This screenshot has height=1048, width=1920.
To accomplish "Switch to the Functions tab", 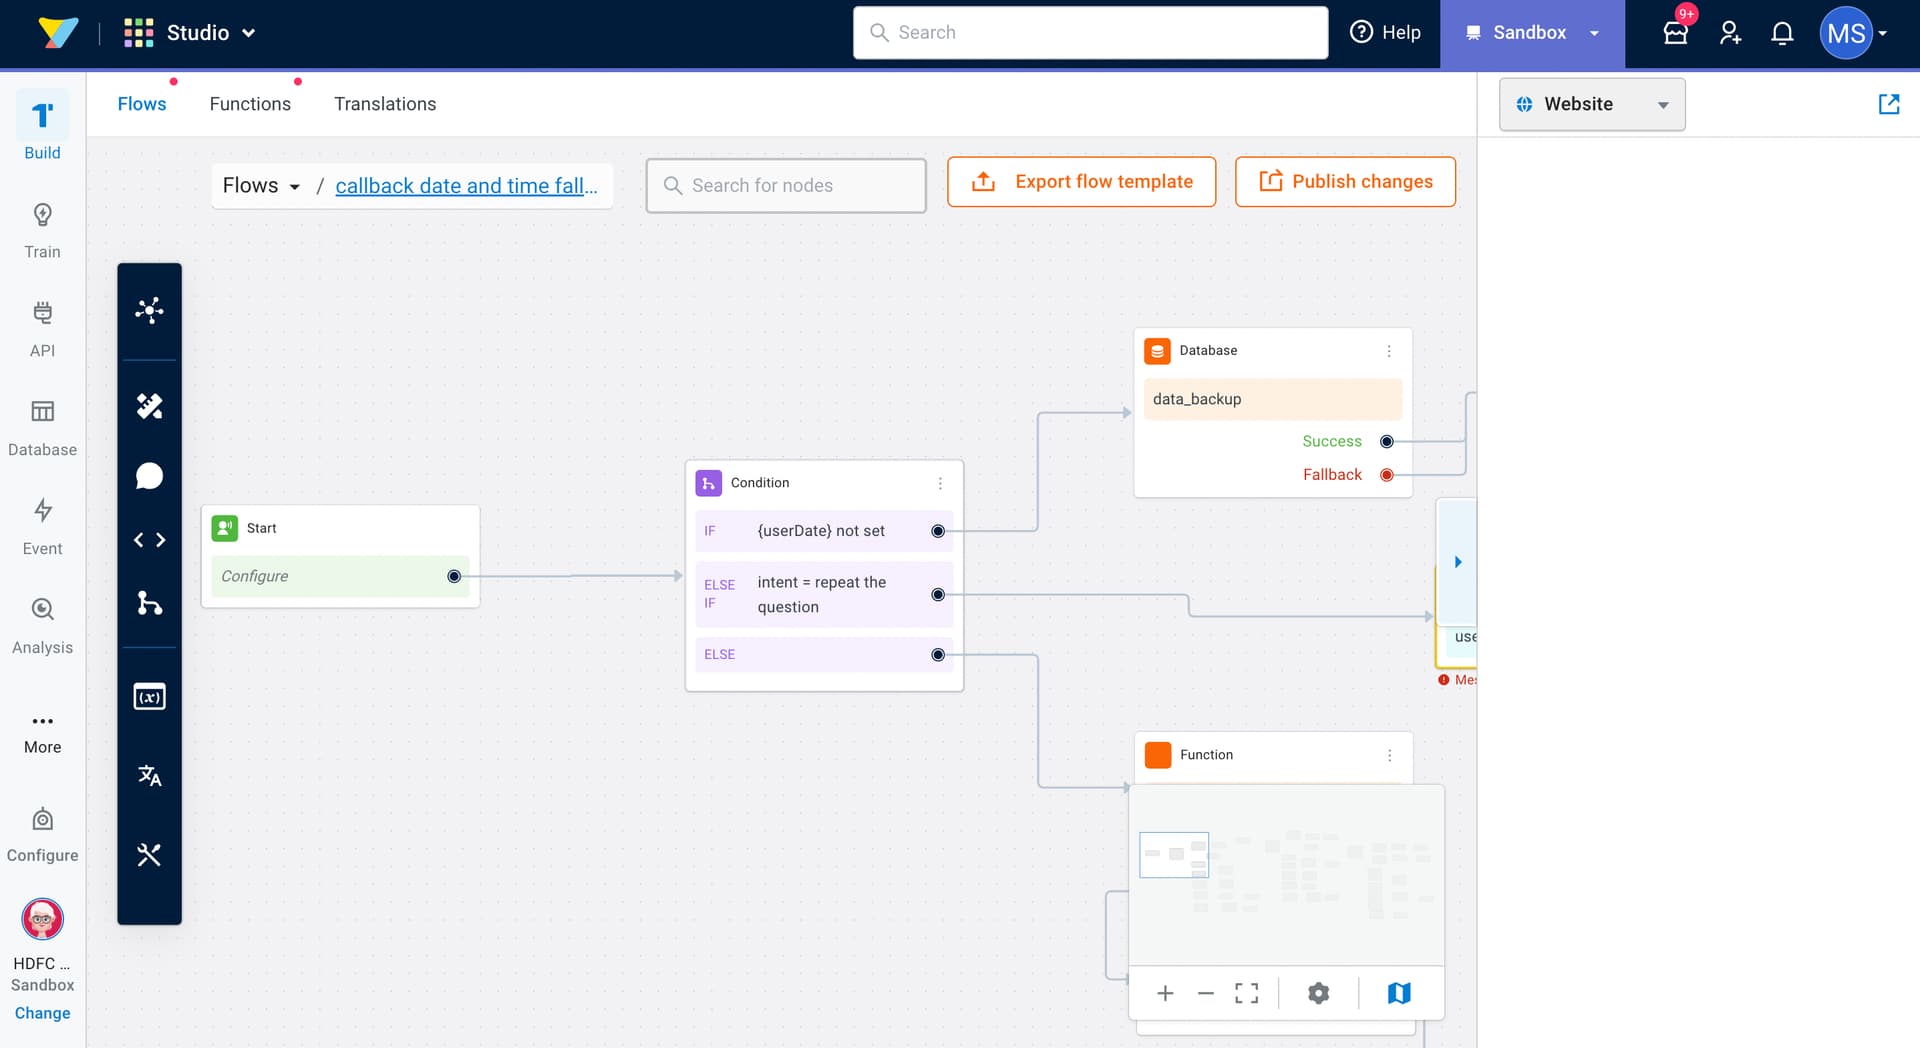I will (x=250, y=104).
